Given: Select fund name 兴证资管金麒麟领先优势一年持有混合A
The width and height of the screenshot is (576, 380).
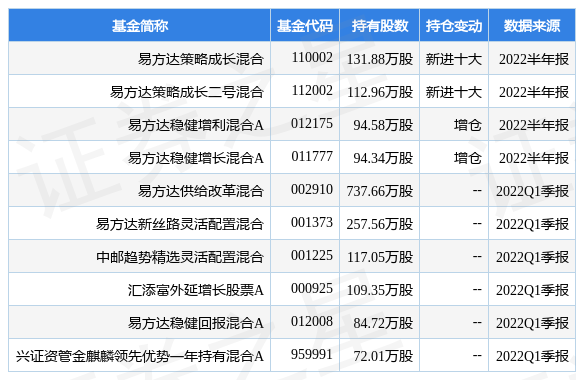Looking at the screenshot, I should click(140, 356).
